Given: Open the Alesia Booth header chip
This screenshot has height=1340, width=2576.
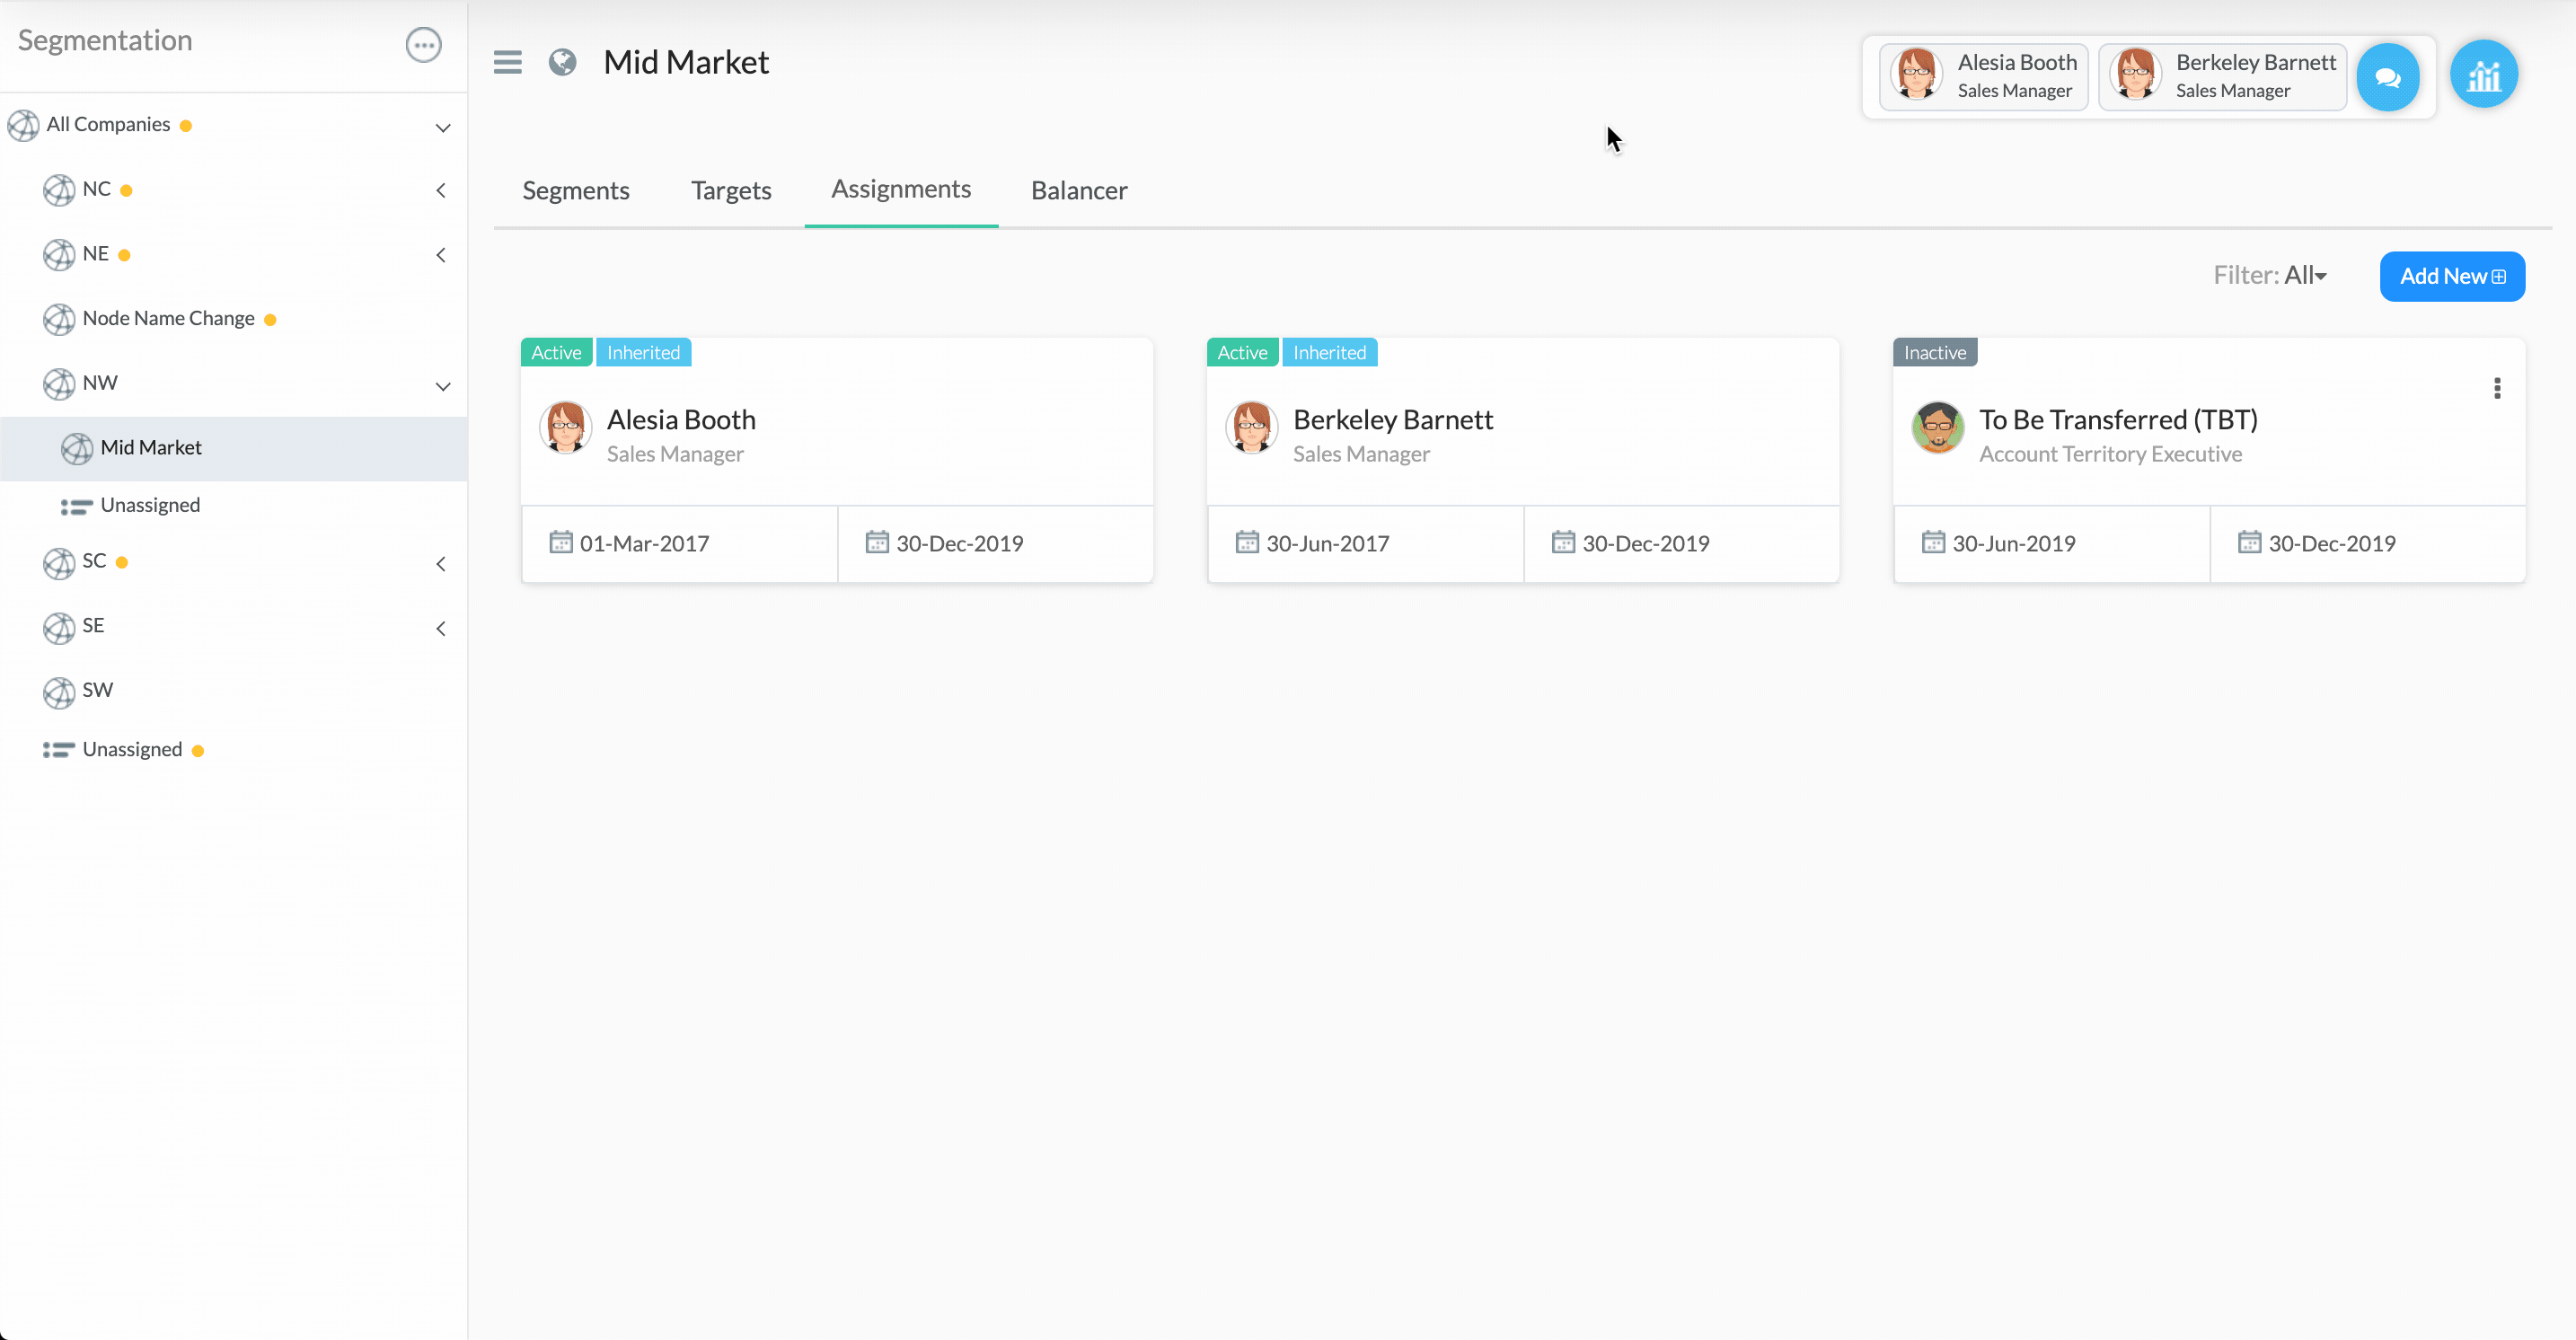Looking at the screenshot, I should click(x=1983, y=76).
